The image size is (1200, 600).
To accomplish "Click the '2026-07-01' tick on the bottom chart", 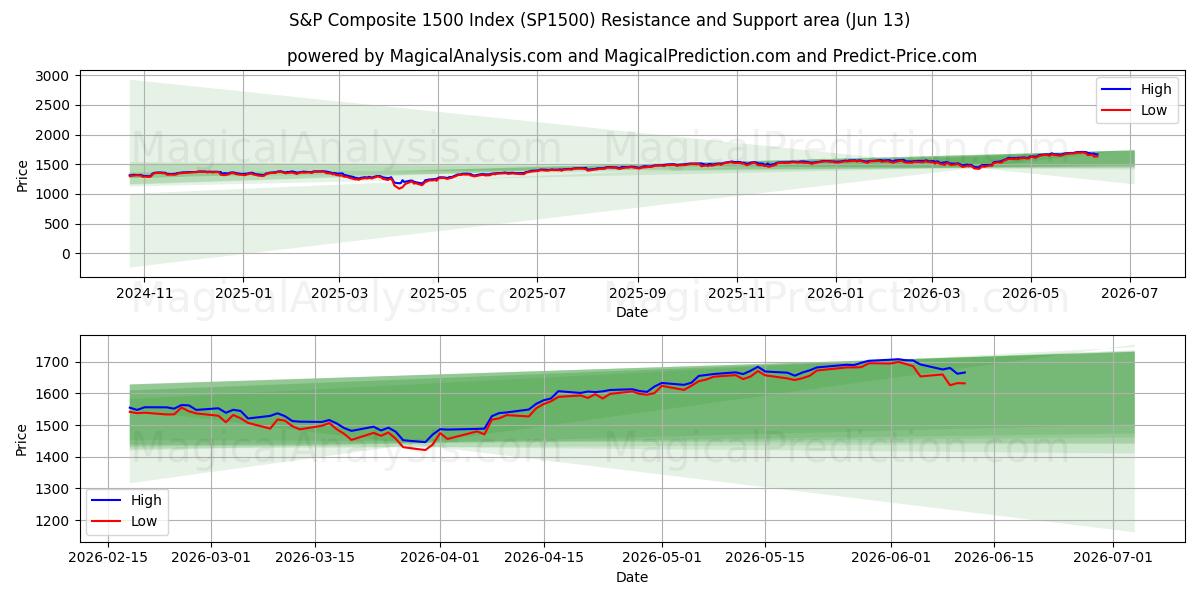I will pos(1113,558).
